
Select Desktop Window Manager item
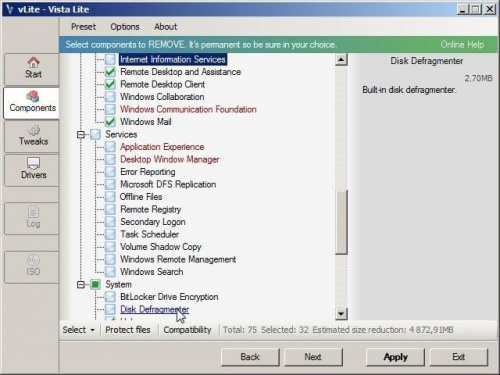(170, 159)
